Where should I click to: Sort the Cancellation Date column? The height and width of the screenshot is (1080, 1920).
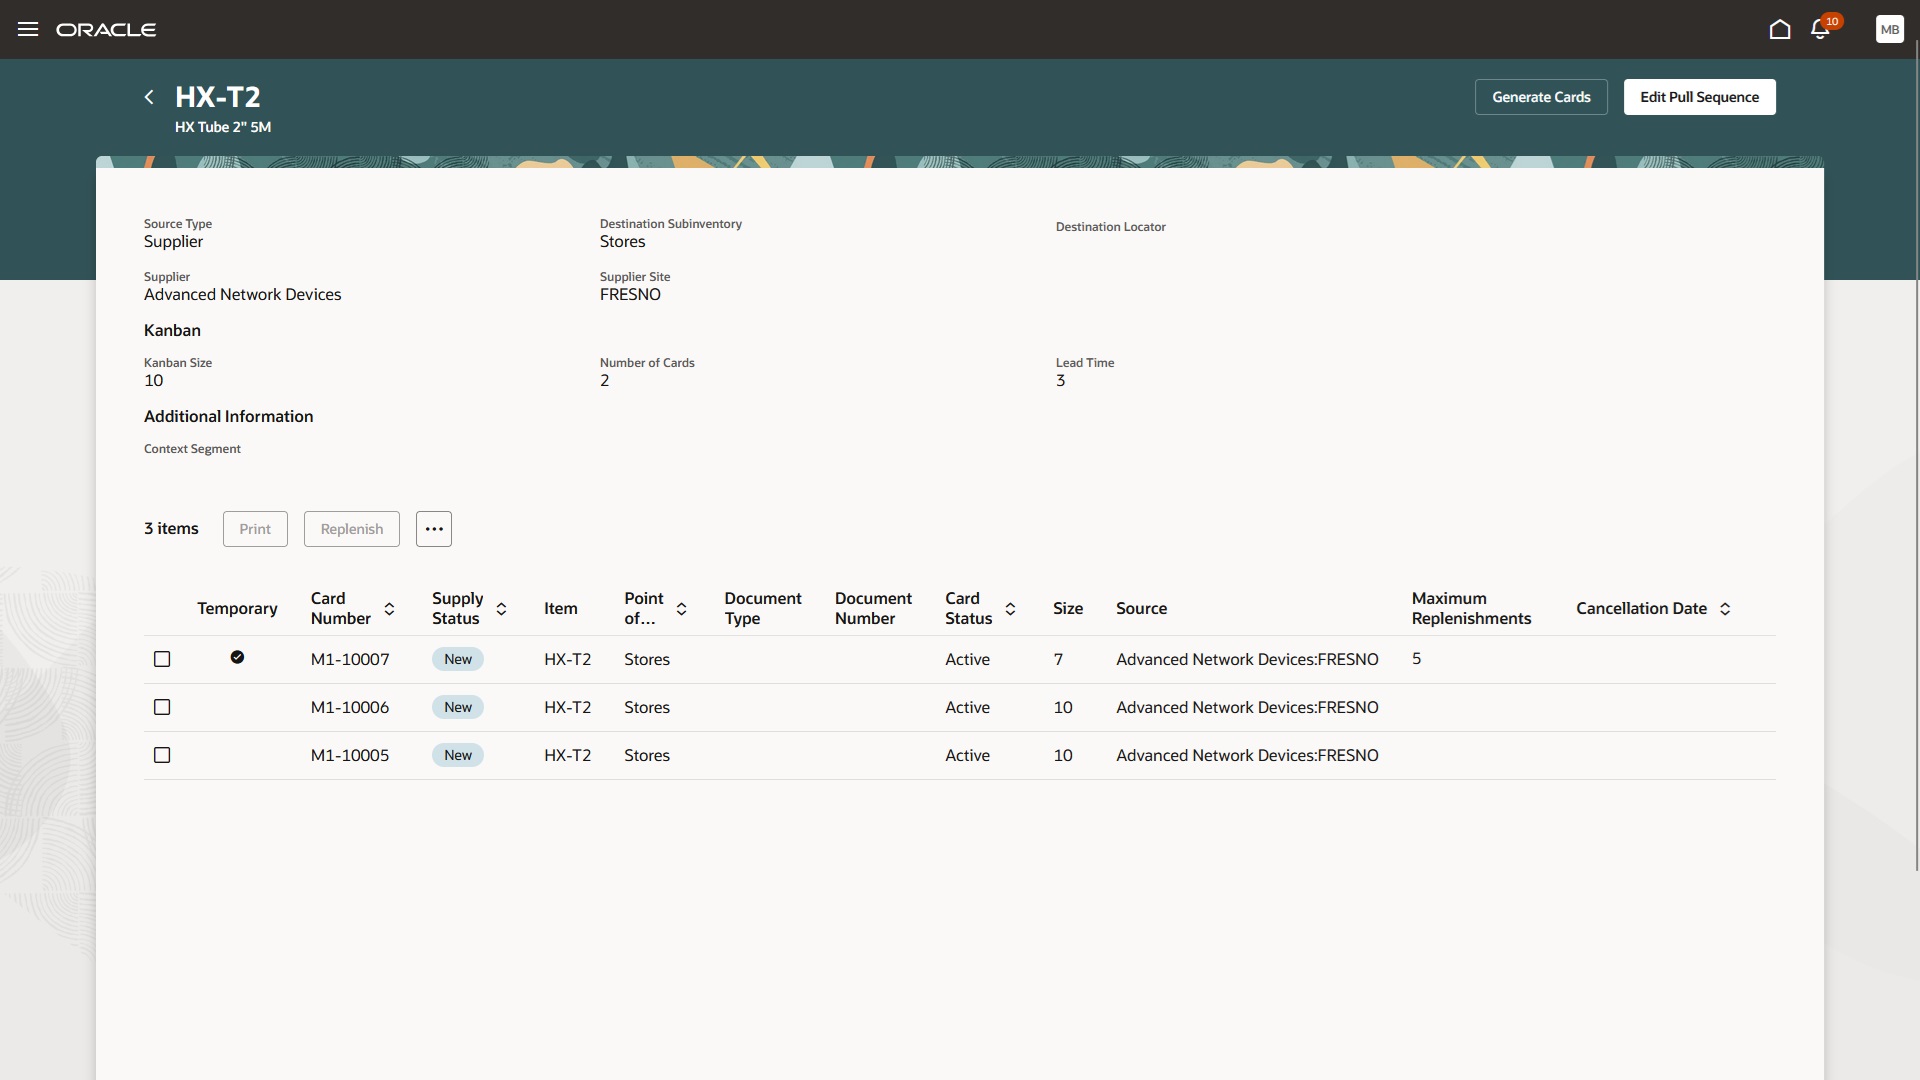(1725, 608)
